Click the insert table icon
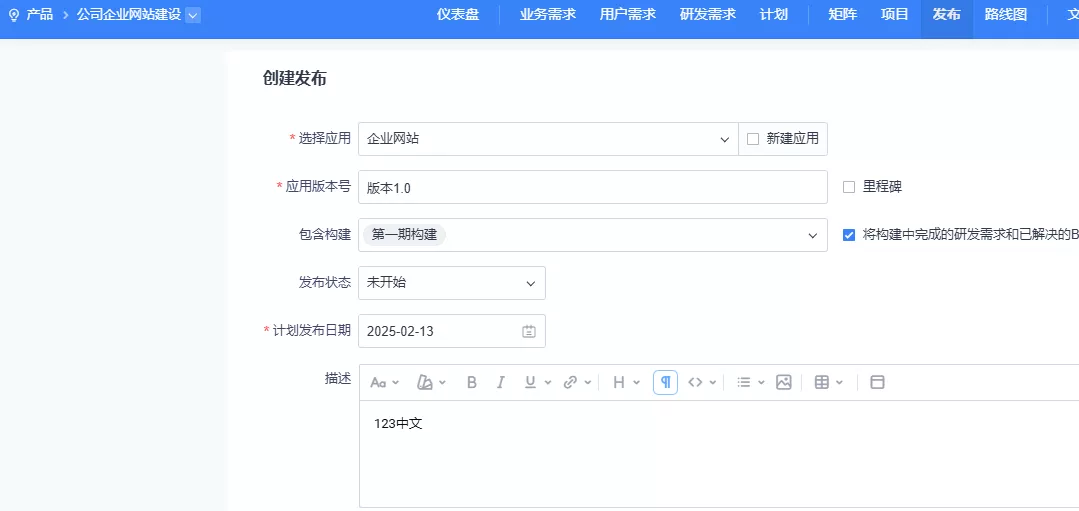 [822, 382]
